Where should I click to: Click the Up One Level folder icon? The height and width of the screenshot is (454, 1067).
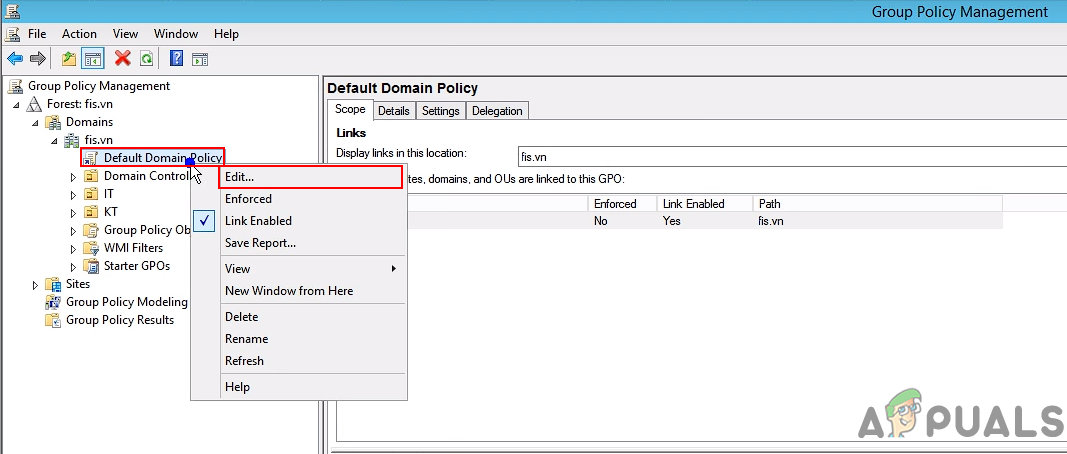tap(69, 59)
